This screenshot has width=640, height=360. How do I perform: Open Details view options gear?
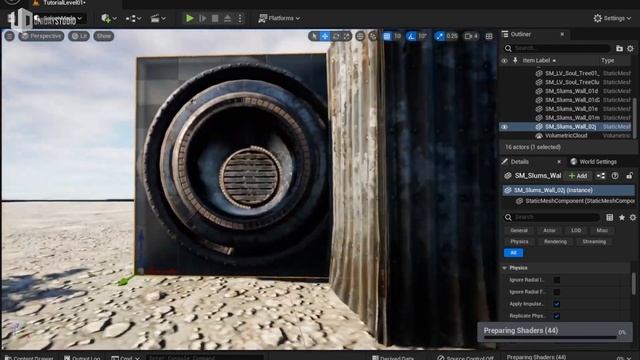coord(633,217)
